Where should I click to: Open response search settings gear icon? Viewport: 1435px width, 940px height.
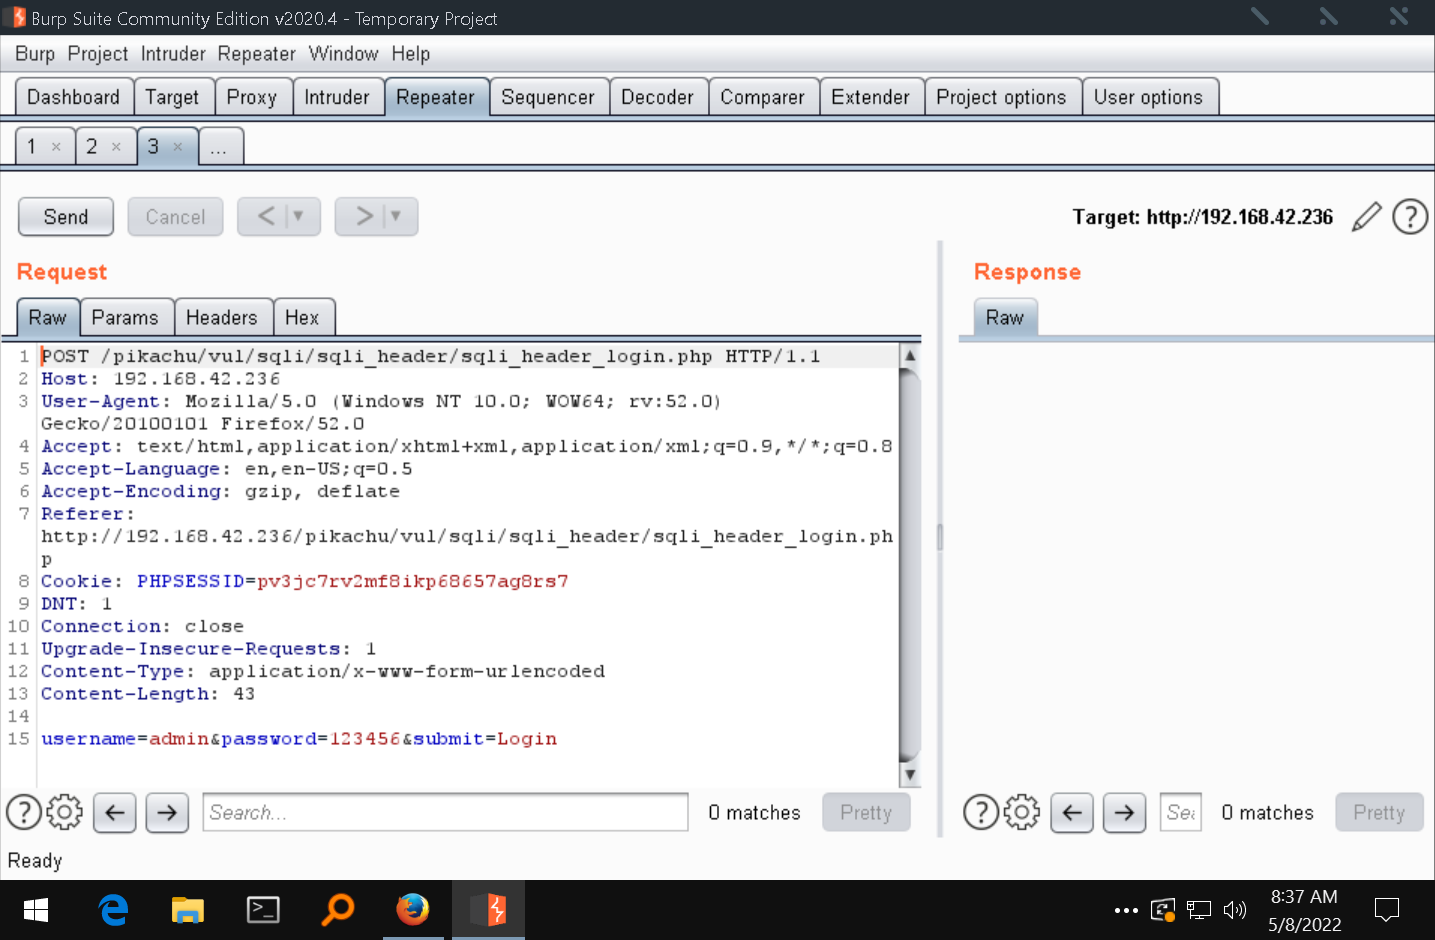pyautogui.click(x=1022, y=812)
